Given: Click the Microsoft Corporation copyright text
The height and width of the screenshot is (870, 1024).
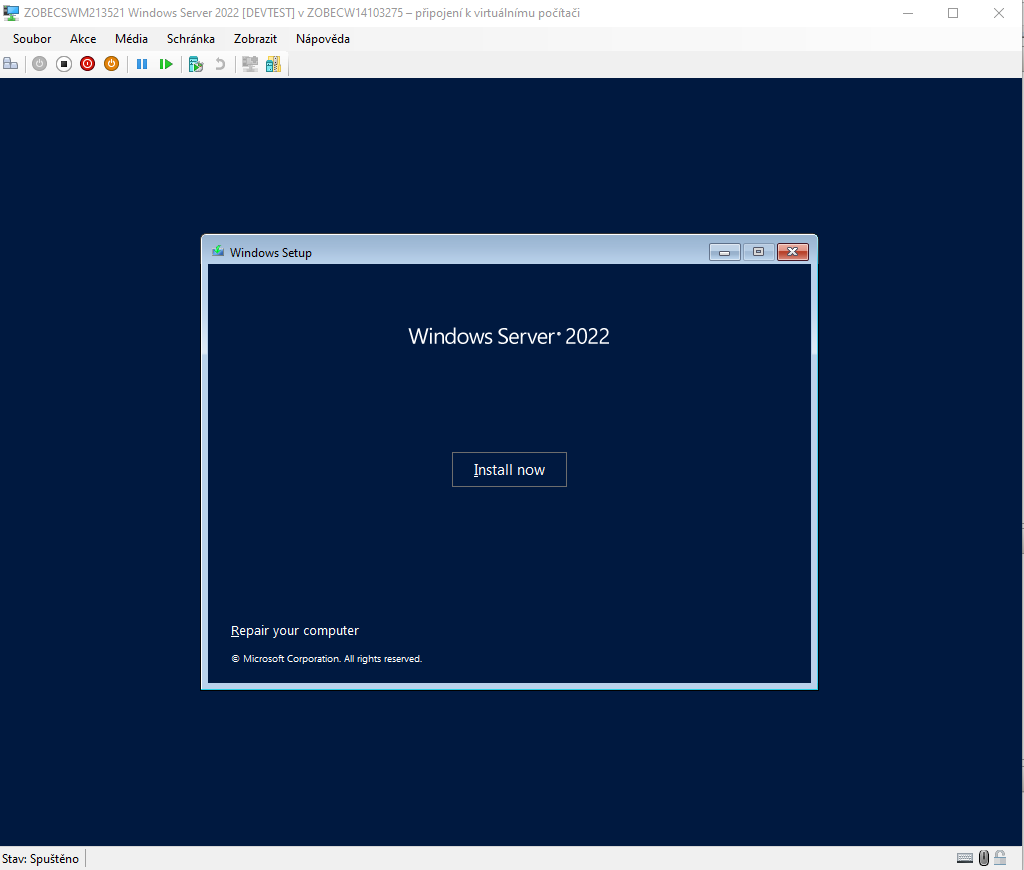Looking at the screenshot, I should pos(327,658).
